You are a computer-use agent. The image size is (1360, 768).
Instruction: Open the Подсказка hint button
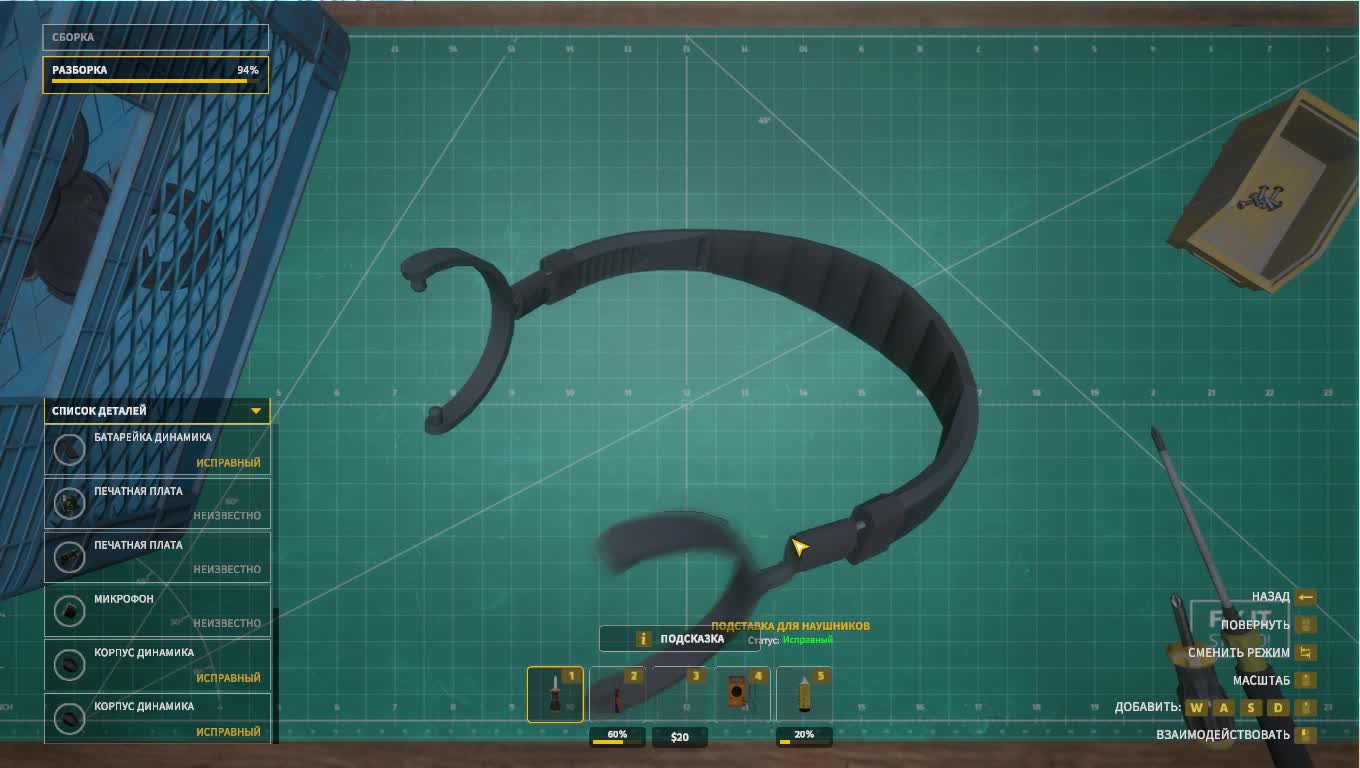click(679, 639)
